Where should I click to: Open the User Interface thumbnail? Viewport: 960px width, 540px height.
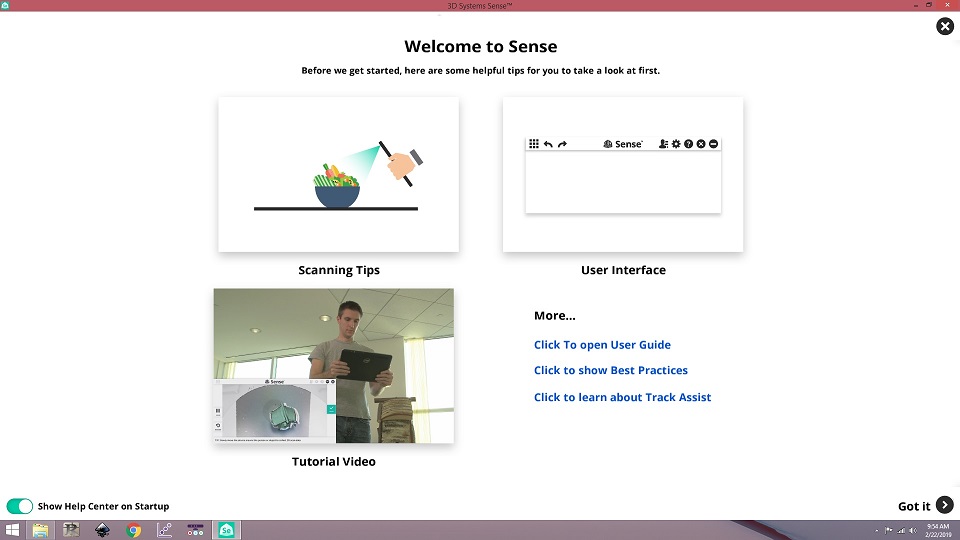(623, 174)
